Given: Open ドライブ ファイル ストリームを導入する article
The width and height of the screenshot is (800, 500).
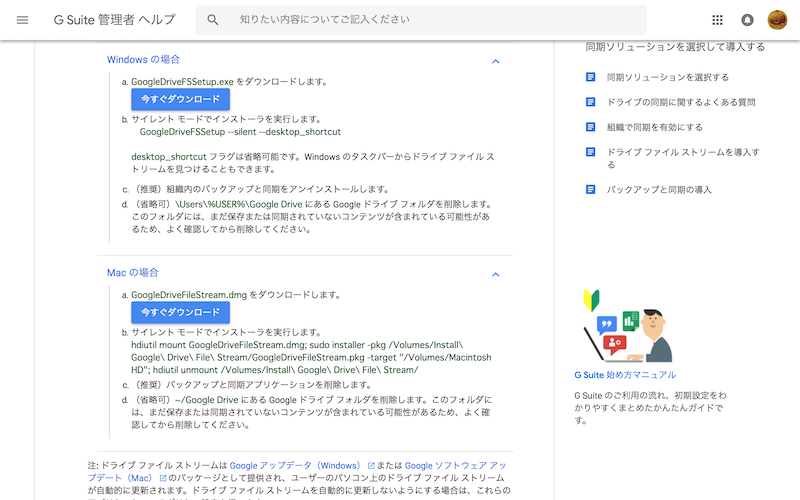Looking at the screenshot, I should tap(683, 159).
